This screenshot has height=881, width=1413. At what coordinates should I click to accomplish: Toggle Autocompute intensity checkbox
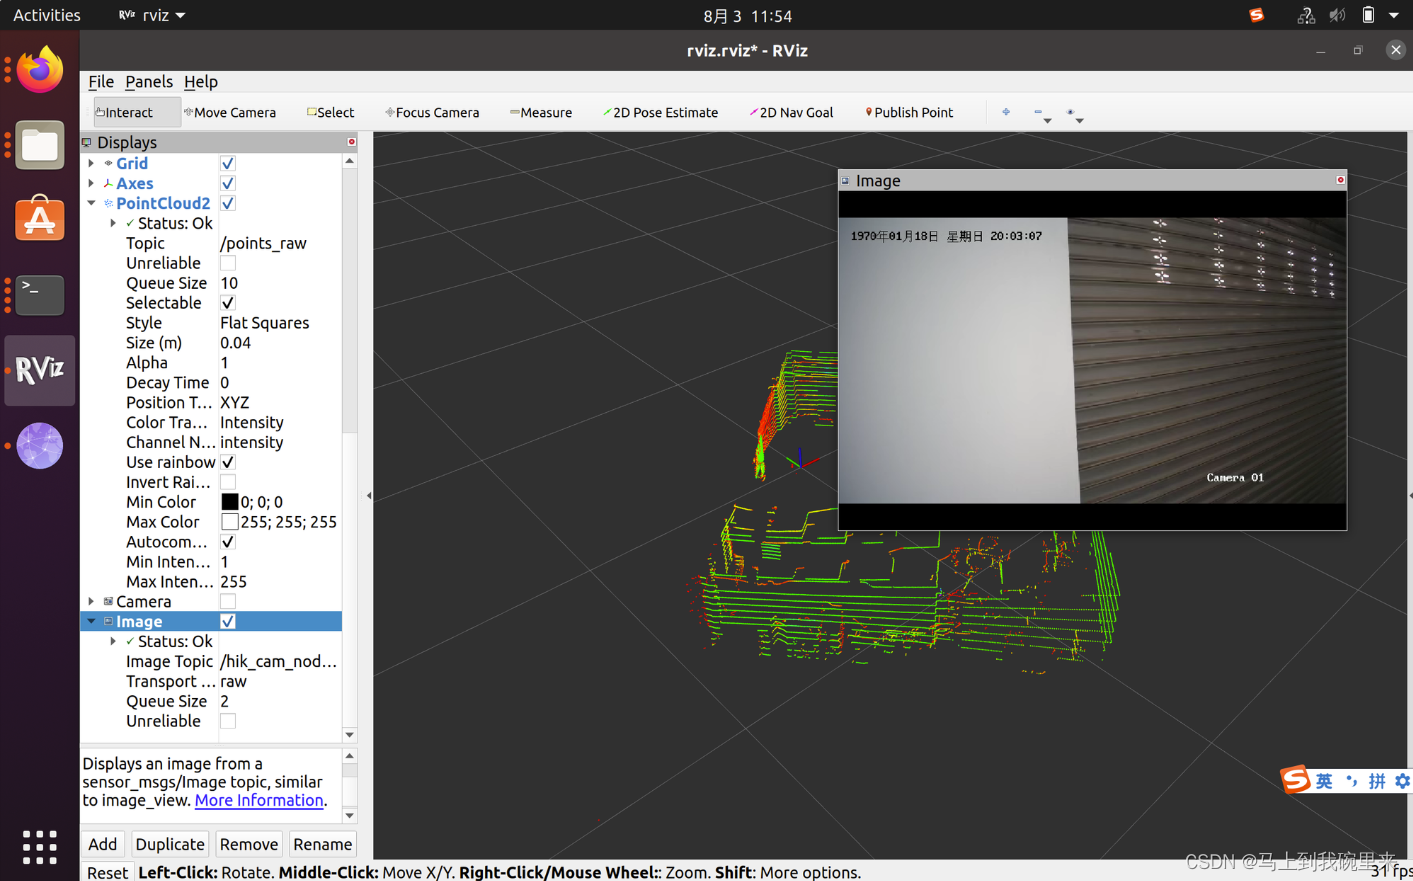(x=228, y=542)
